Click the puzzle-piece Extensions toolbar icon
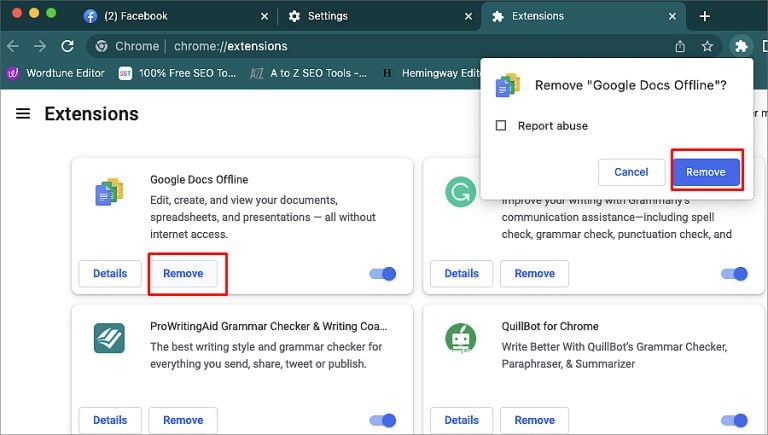 click(x=740, y=46)
